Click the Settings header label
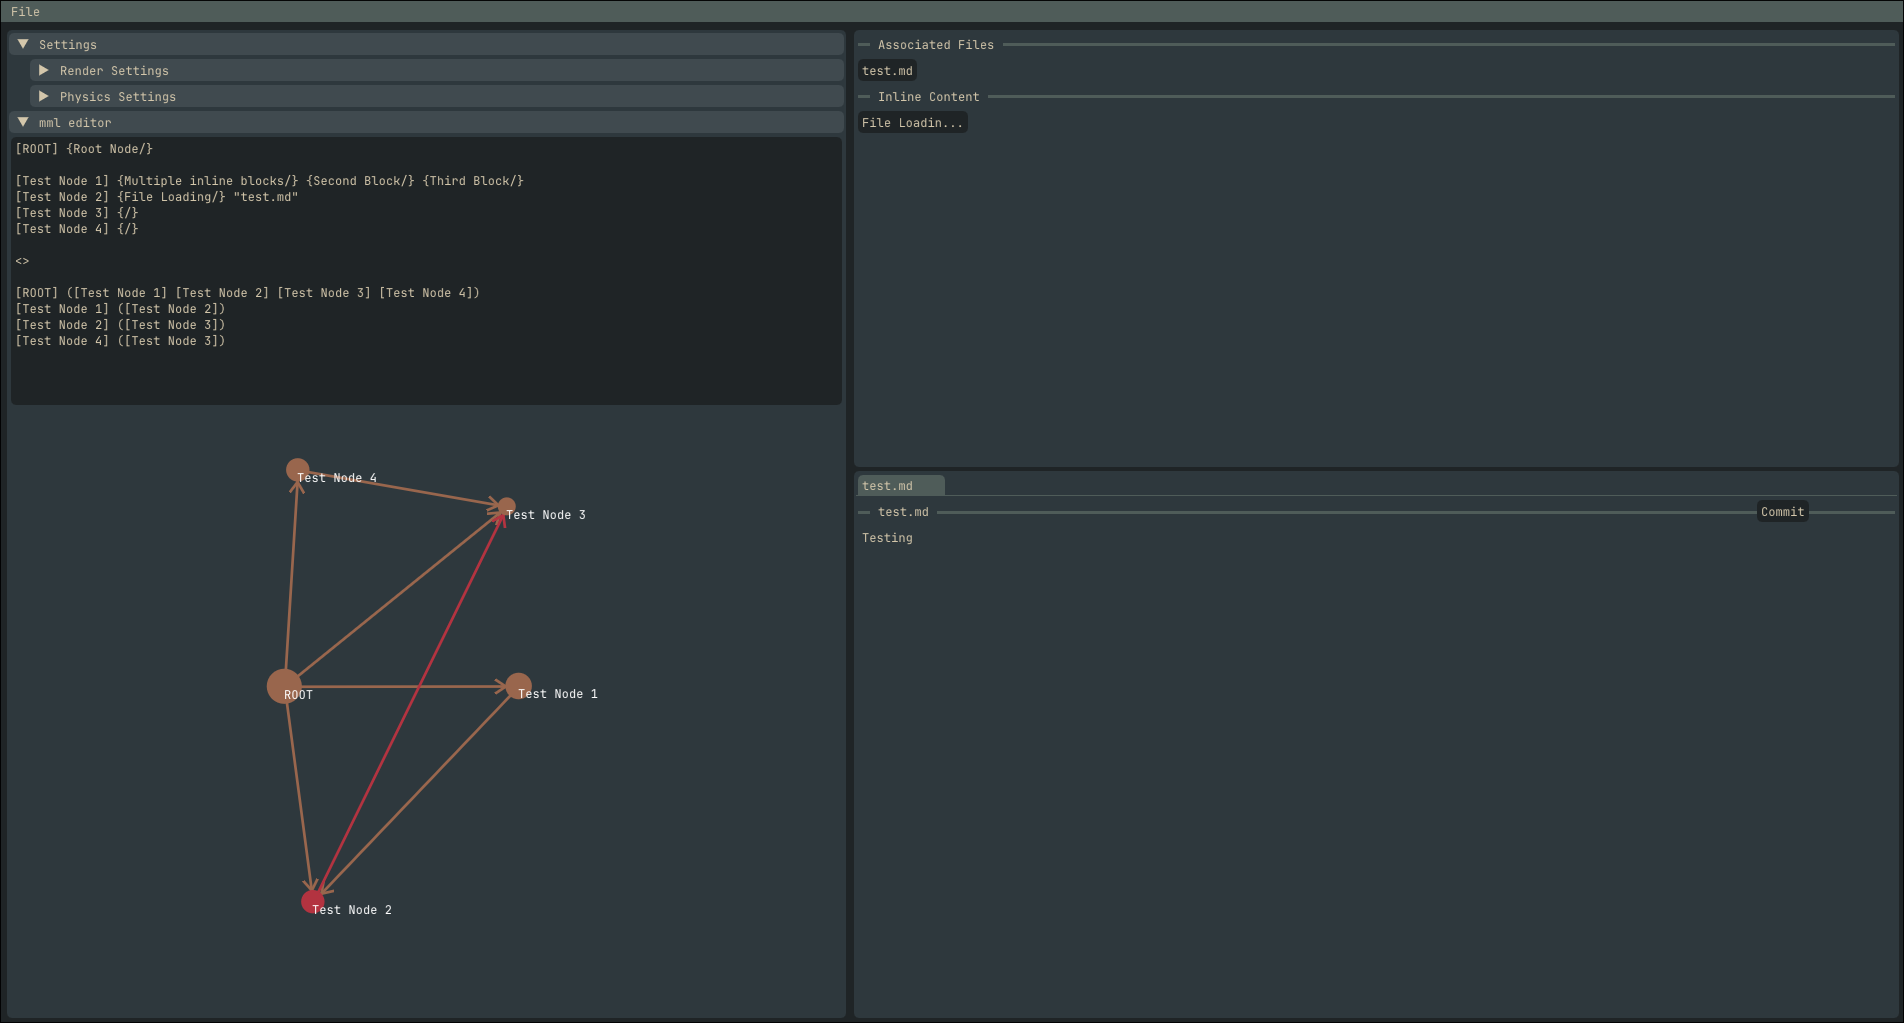 68,45
